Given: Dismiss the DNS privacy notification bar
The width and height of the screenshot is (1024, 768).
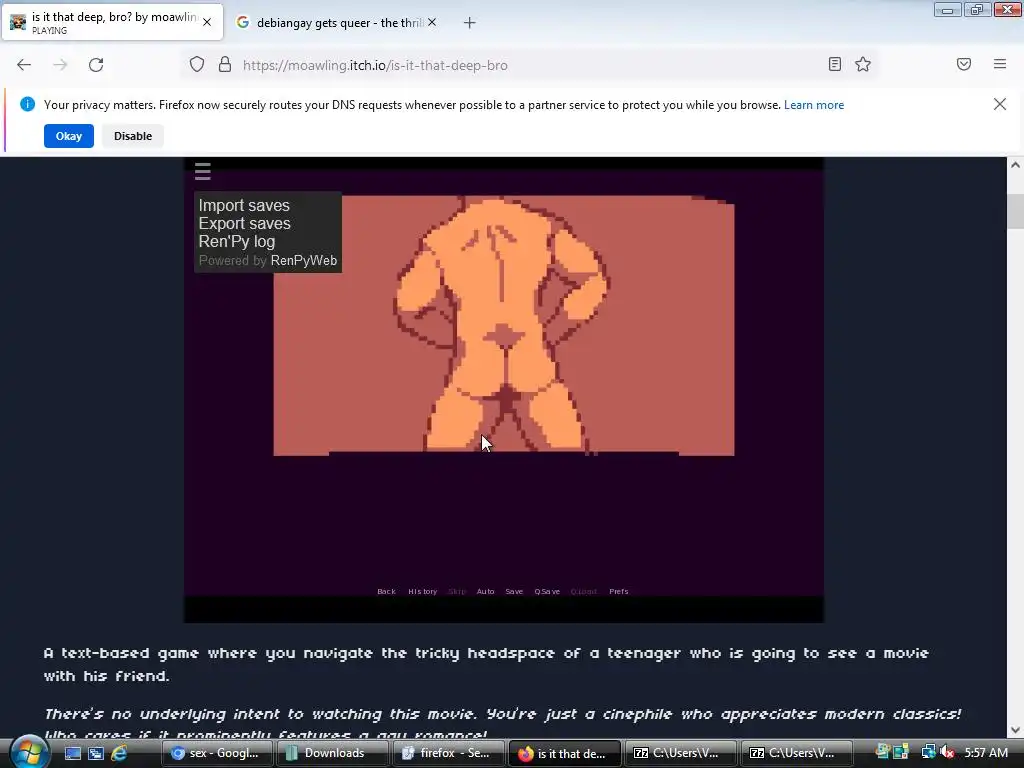Looking at the screenshot, I should click(1000, 104).
